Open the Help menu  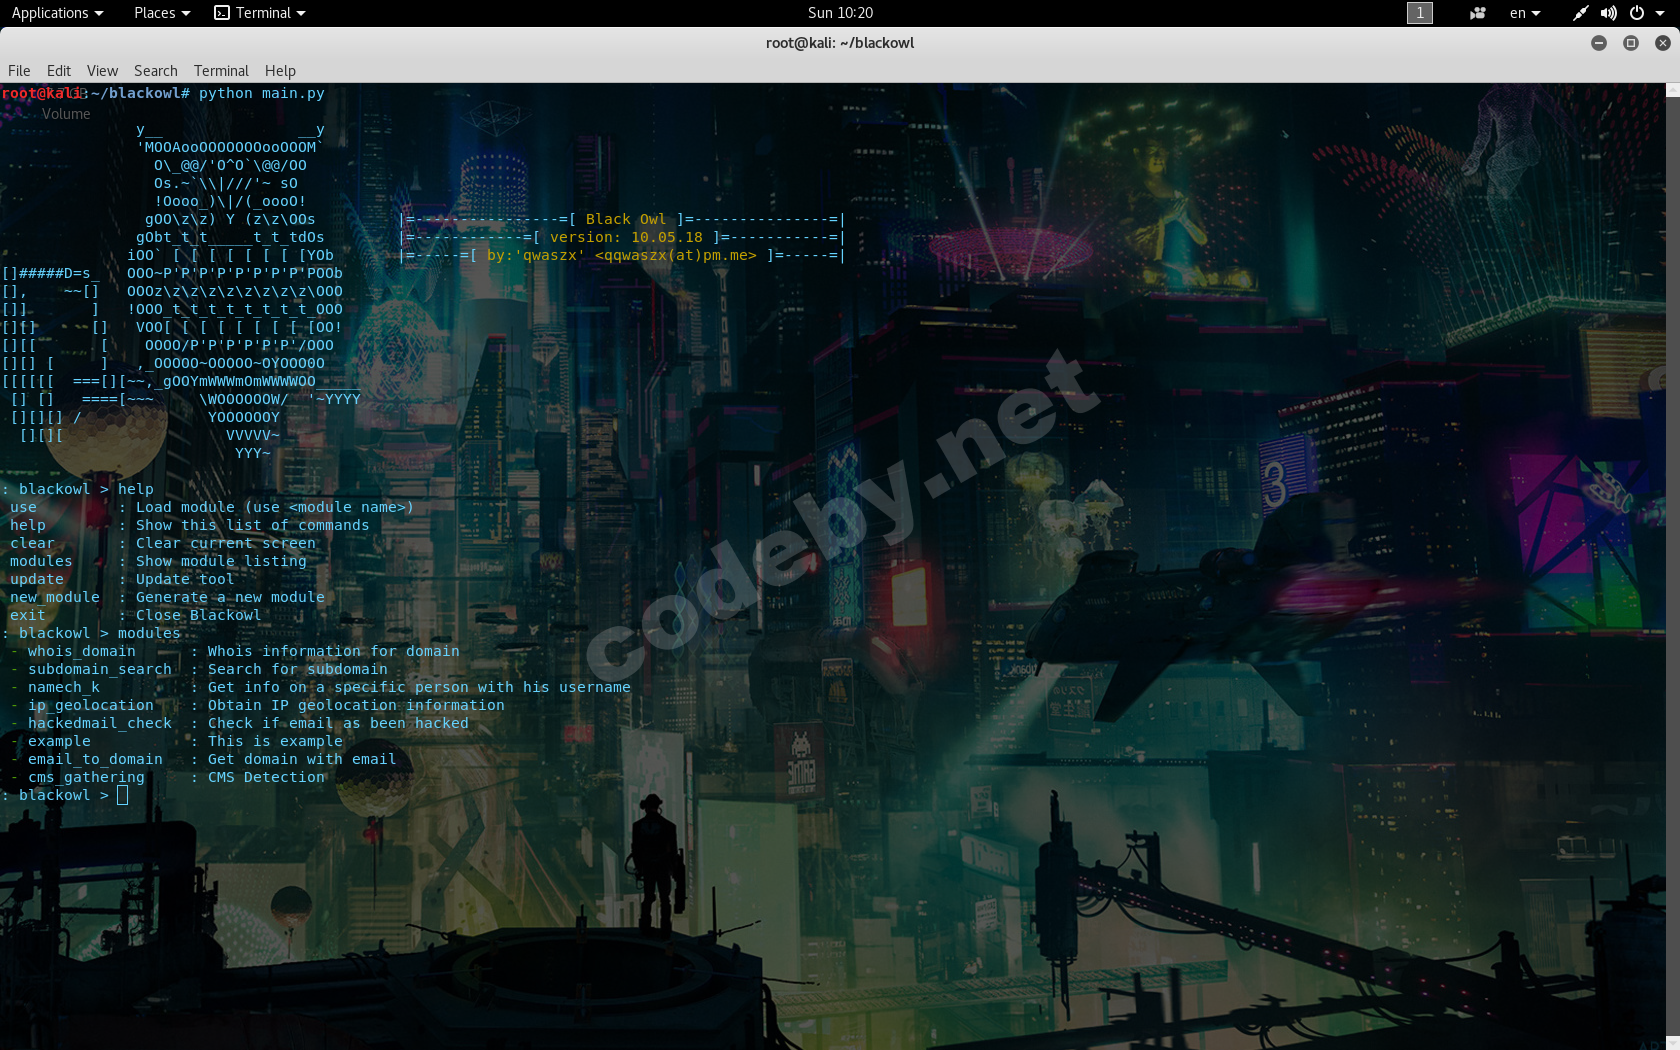click(280, 71)
